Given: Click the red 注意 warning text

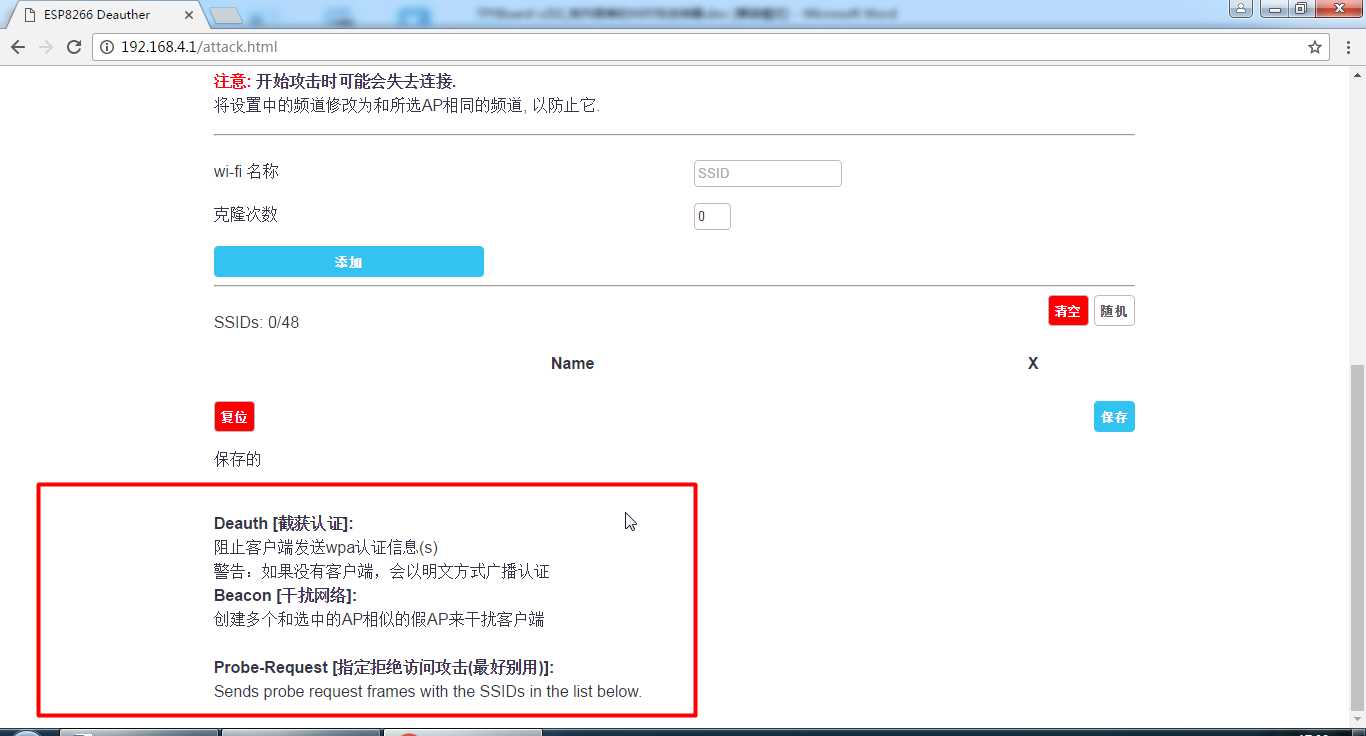Looking at the screenshot, I should coord(233,81).
